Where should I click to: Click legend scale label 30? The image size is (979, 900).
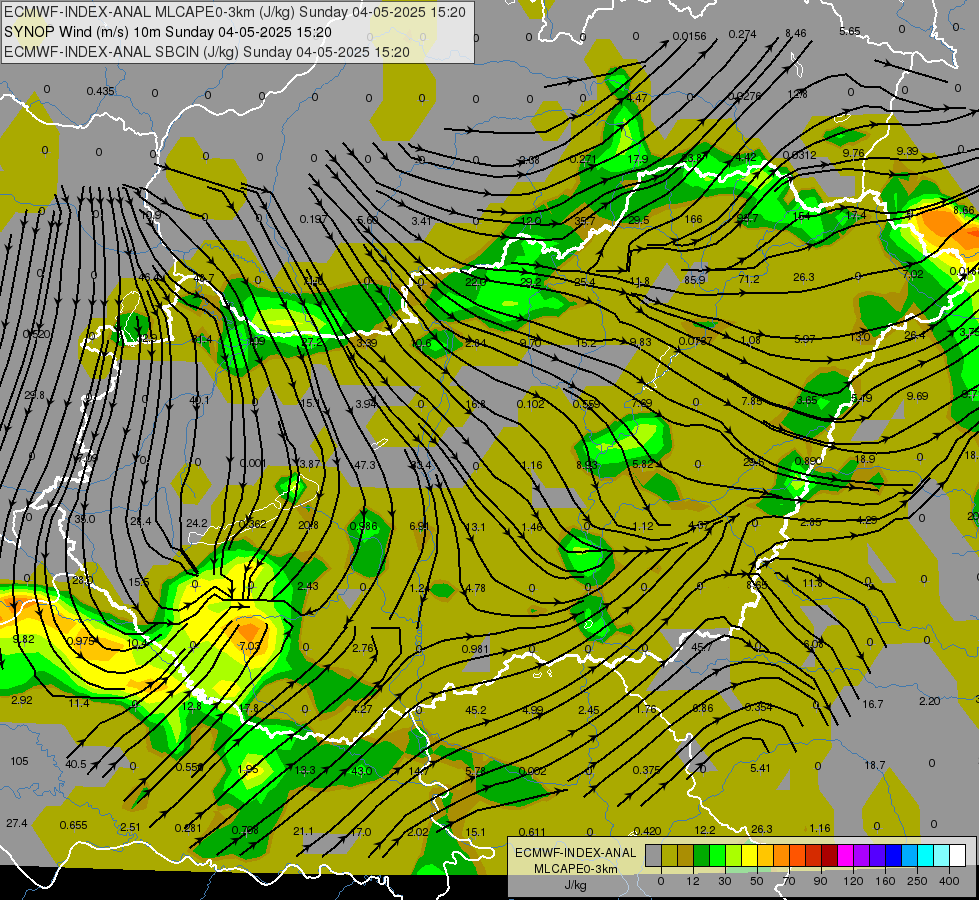(724, 881)
